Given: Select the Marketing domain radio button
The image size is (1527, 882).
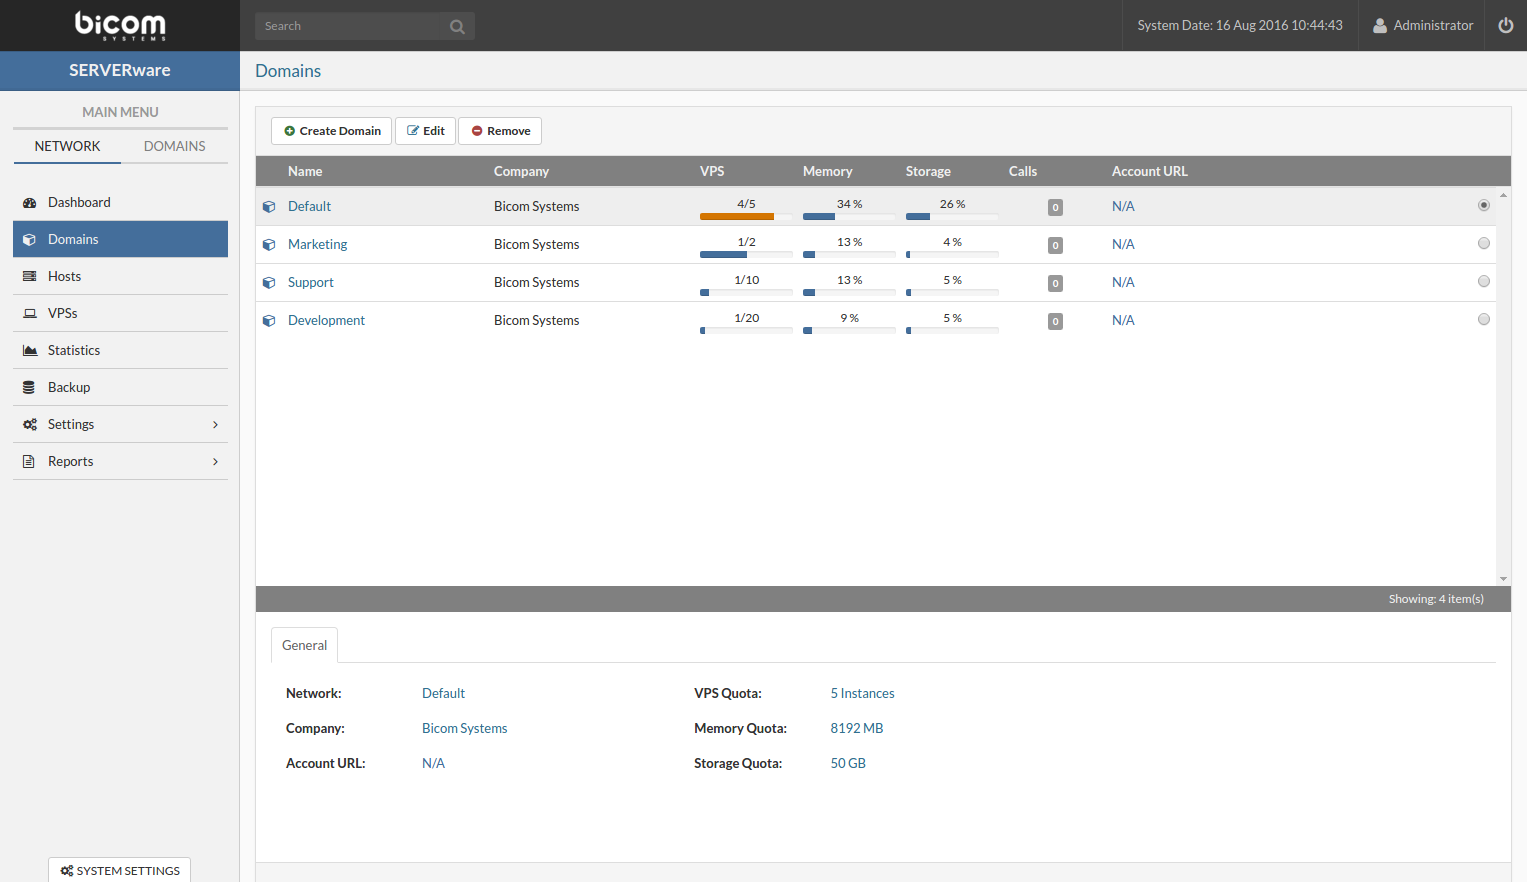Looking at the screenshot, I should tap(1483, 243).
